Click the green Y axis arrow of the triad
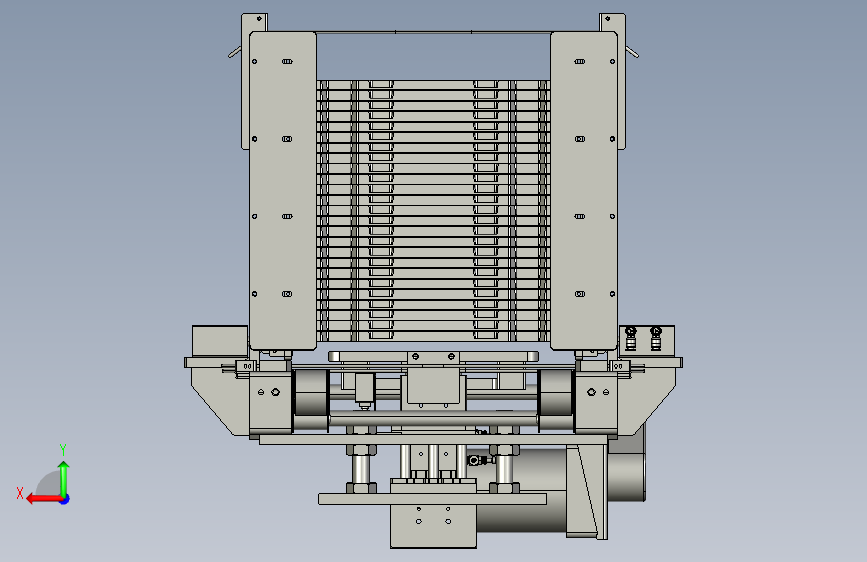 (64, 478)
